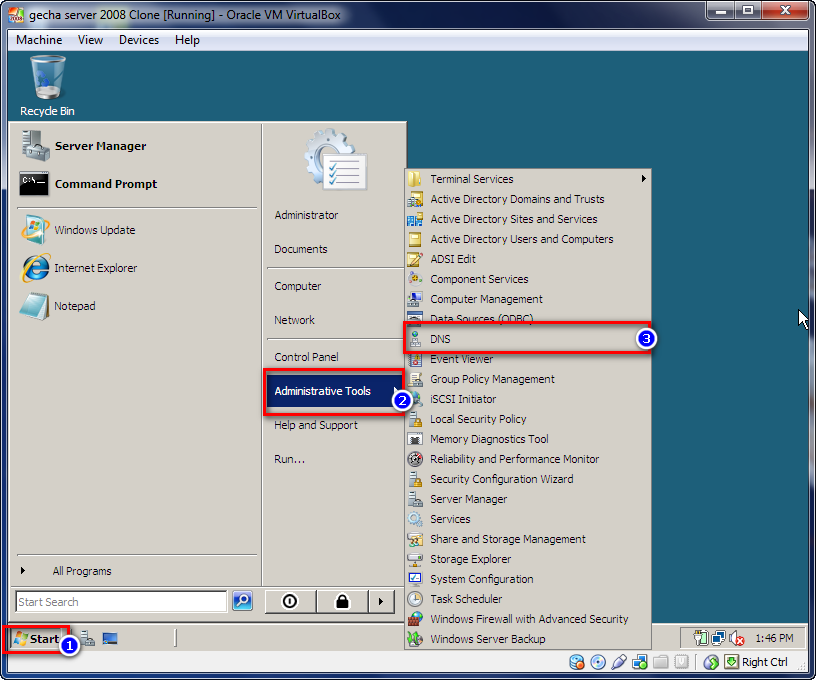The height and width of the screenshot is (680, 816).
Task: Select the Administrative Tools menu entry
Action: point(334,391)
